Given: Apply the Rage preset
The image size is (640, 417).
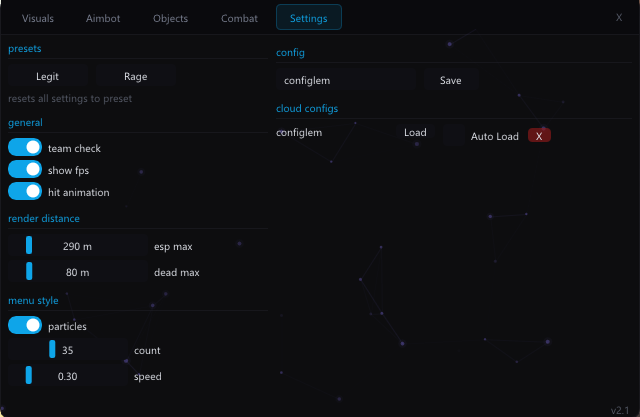Looking at the screenshot, I should (x=135, y=76).
